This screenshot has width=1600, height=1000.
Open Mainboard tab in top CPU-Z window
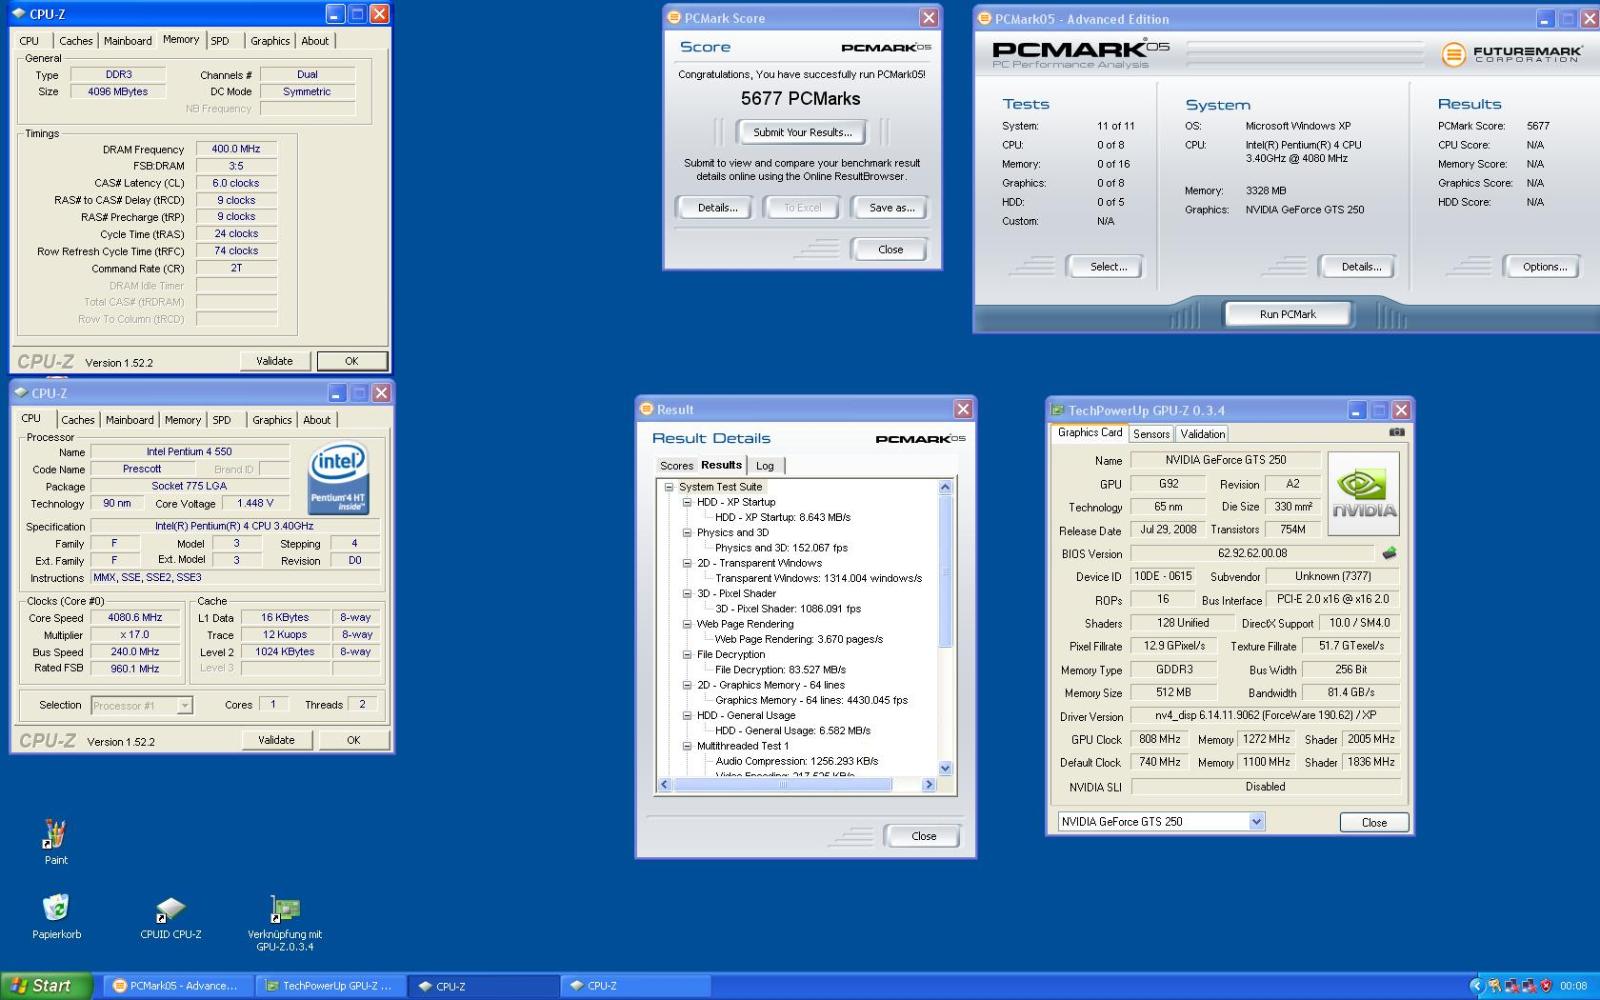(128, 41)
